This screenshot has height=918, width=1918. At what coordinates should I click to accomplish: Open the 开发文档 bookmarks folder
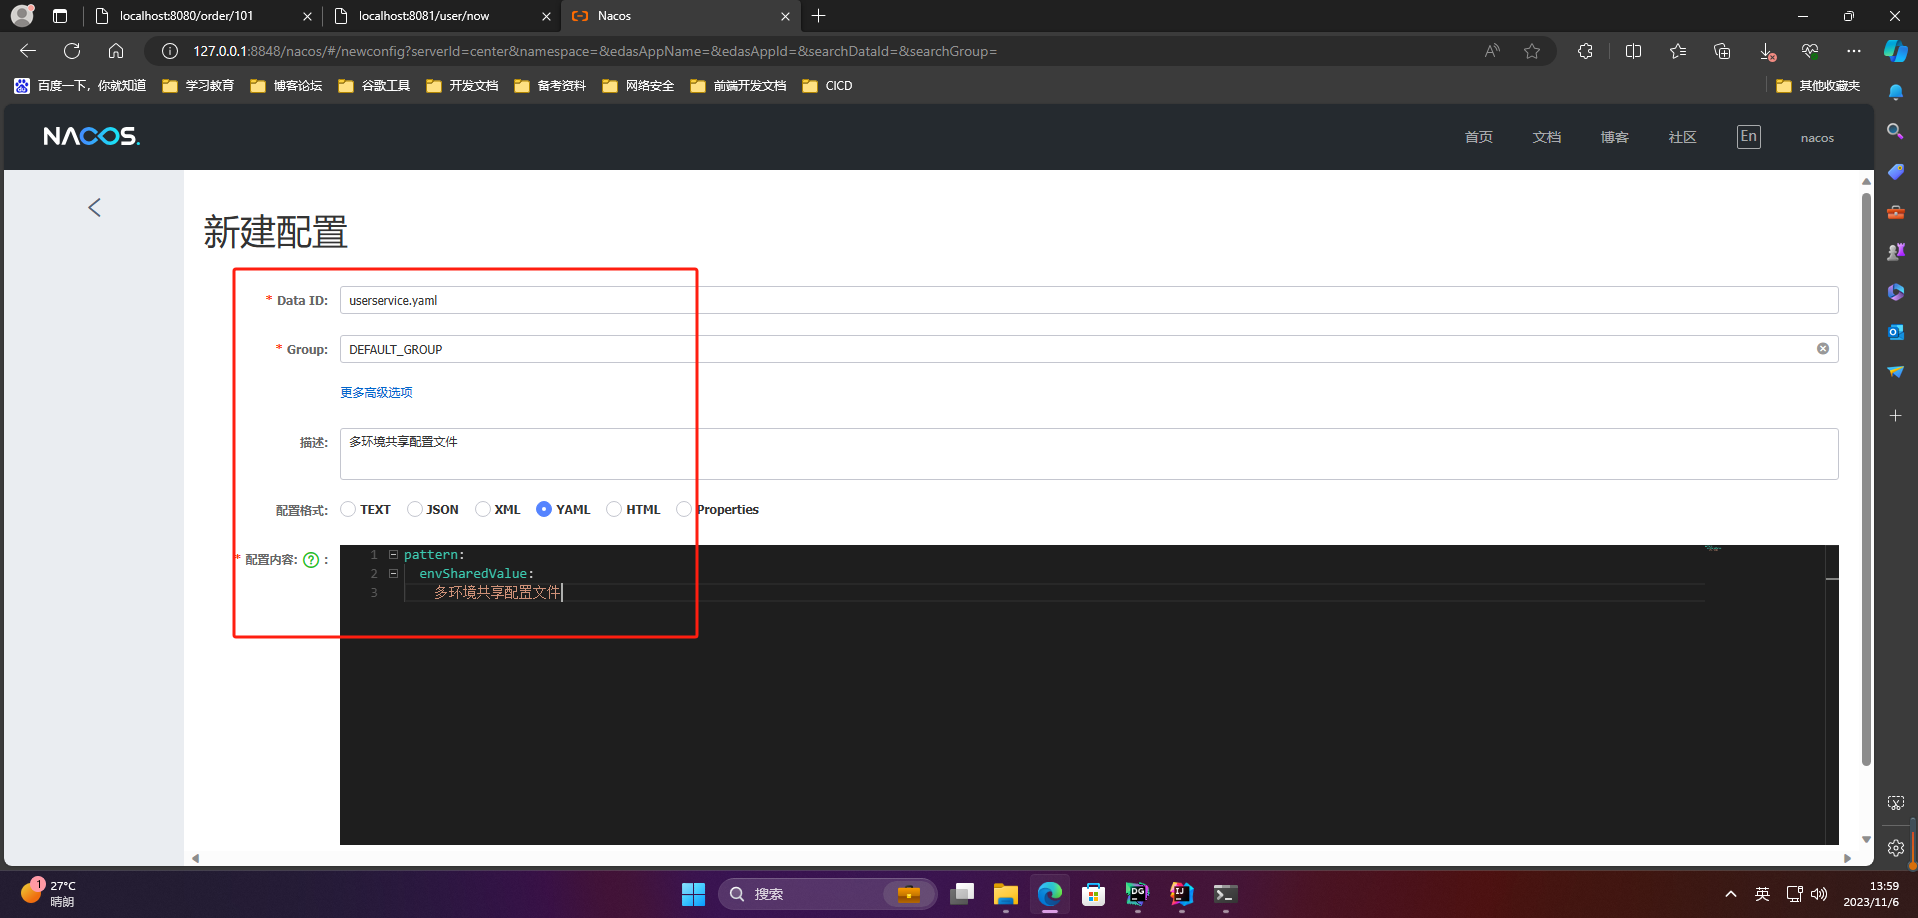pos(462,86)
